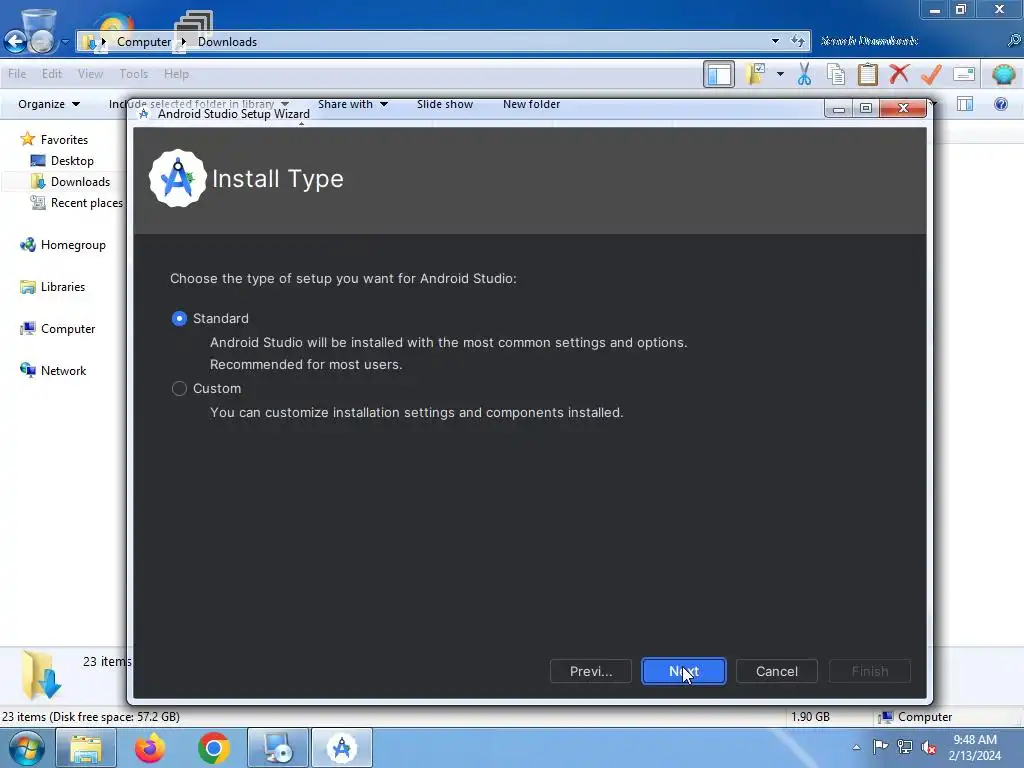Viewport: 1024px width, 768px height.
Task: Expand the Share with dropdown
Action: [x=353, y=104]
